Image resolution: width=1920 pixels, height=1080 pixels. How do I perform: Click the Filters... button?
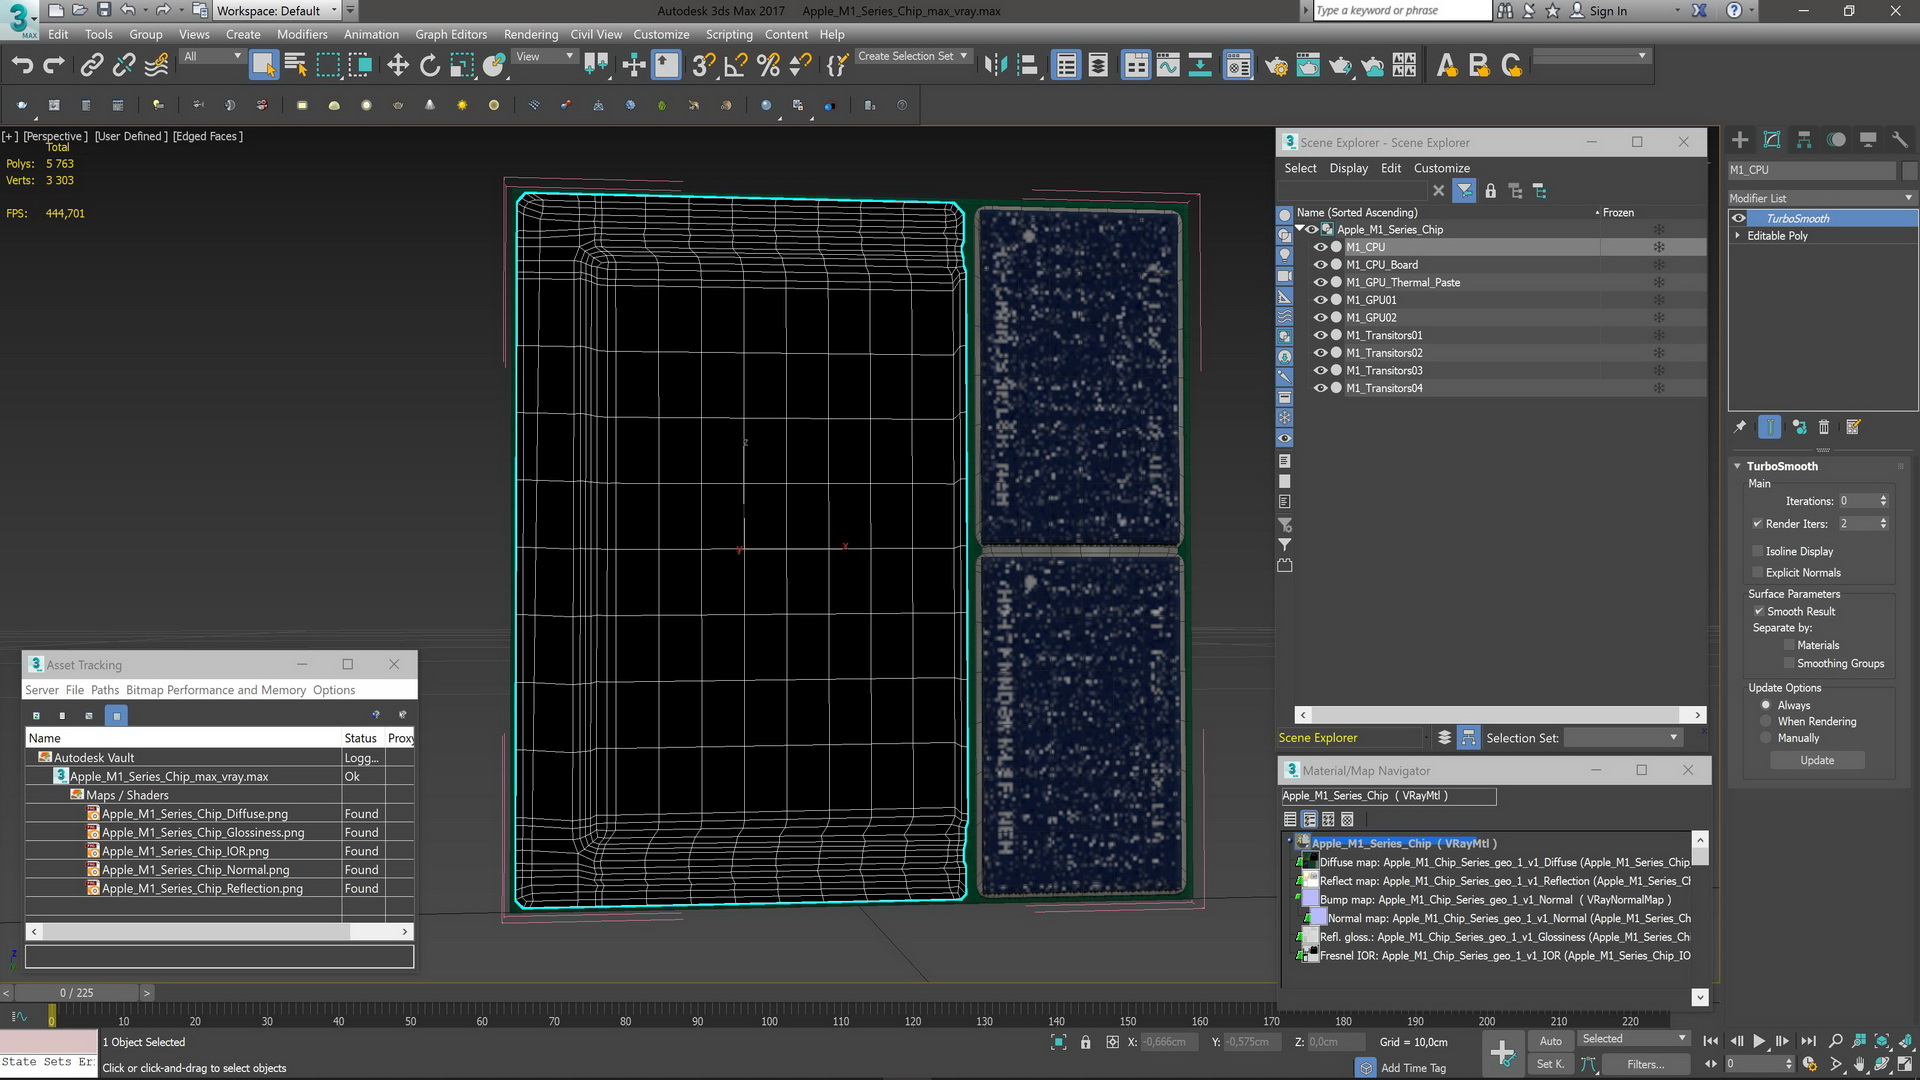tap(1645, 1064)
